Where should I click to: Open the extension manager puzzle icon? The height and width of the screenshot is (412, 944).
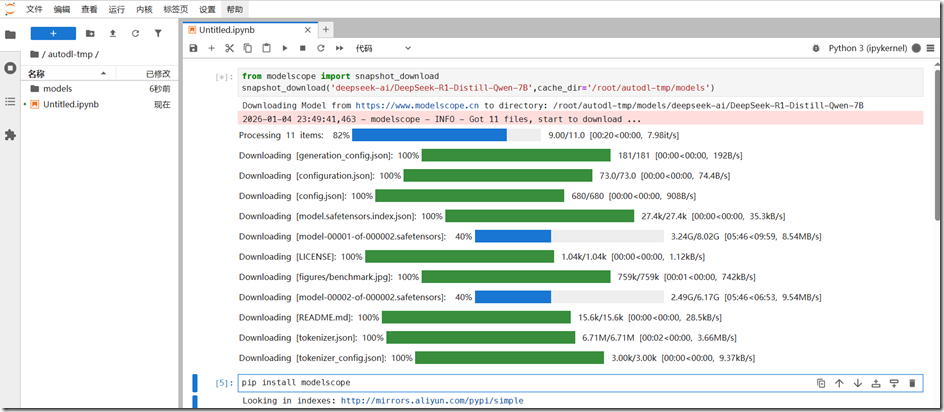pyautogui.click(x=10, y=136)
